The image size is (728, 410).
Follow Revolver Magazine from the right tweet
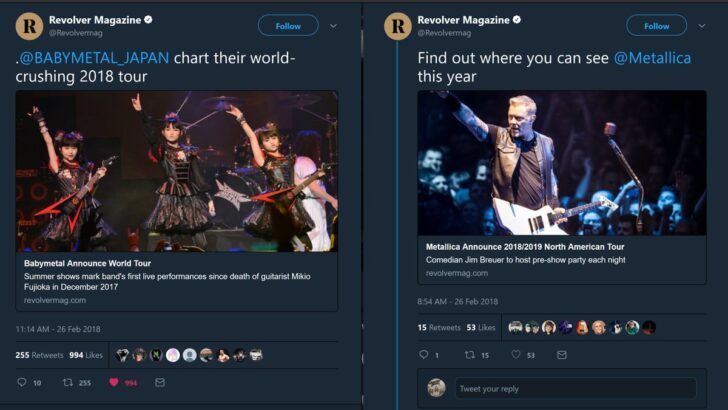coord(656,25)
